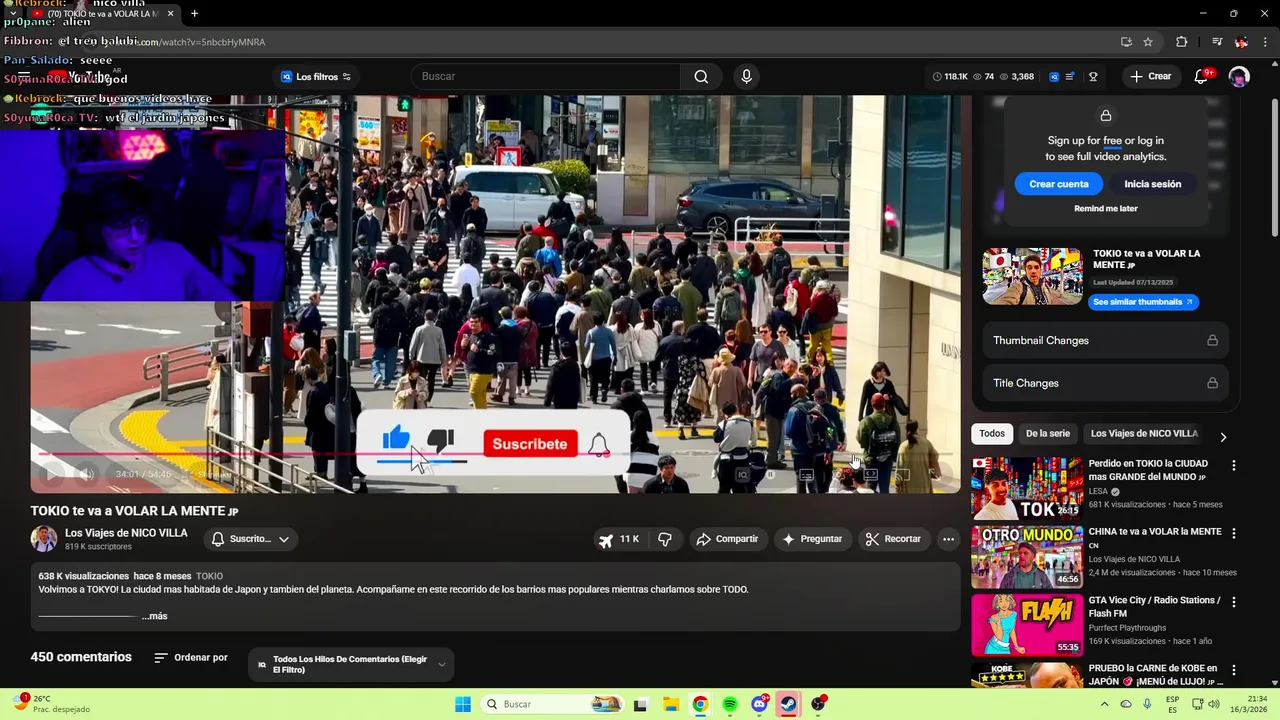Open channel avatar of Los Viajes de NICO VILLA
This screenshot has height=720, width=1280.
[43, 539]
